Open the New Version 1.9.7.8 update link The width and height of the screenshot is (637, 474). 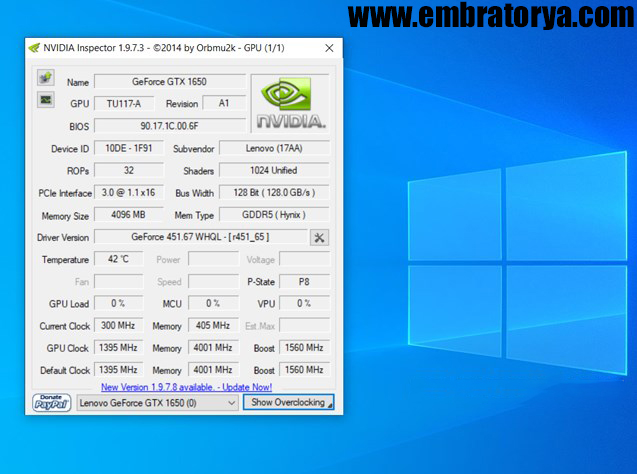[186, 387]
